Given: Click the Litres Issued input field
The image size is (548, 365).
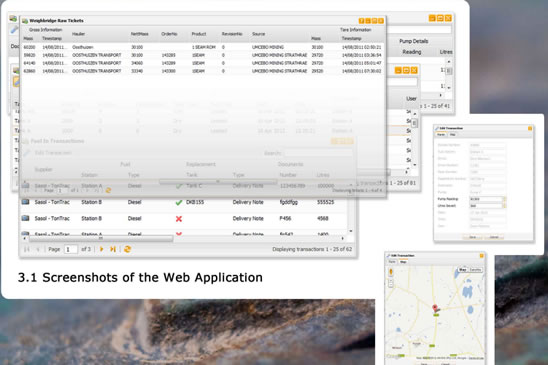Looking at the screenshot, I should pyautogui.click(x=486, y=206).
